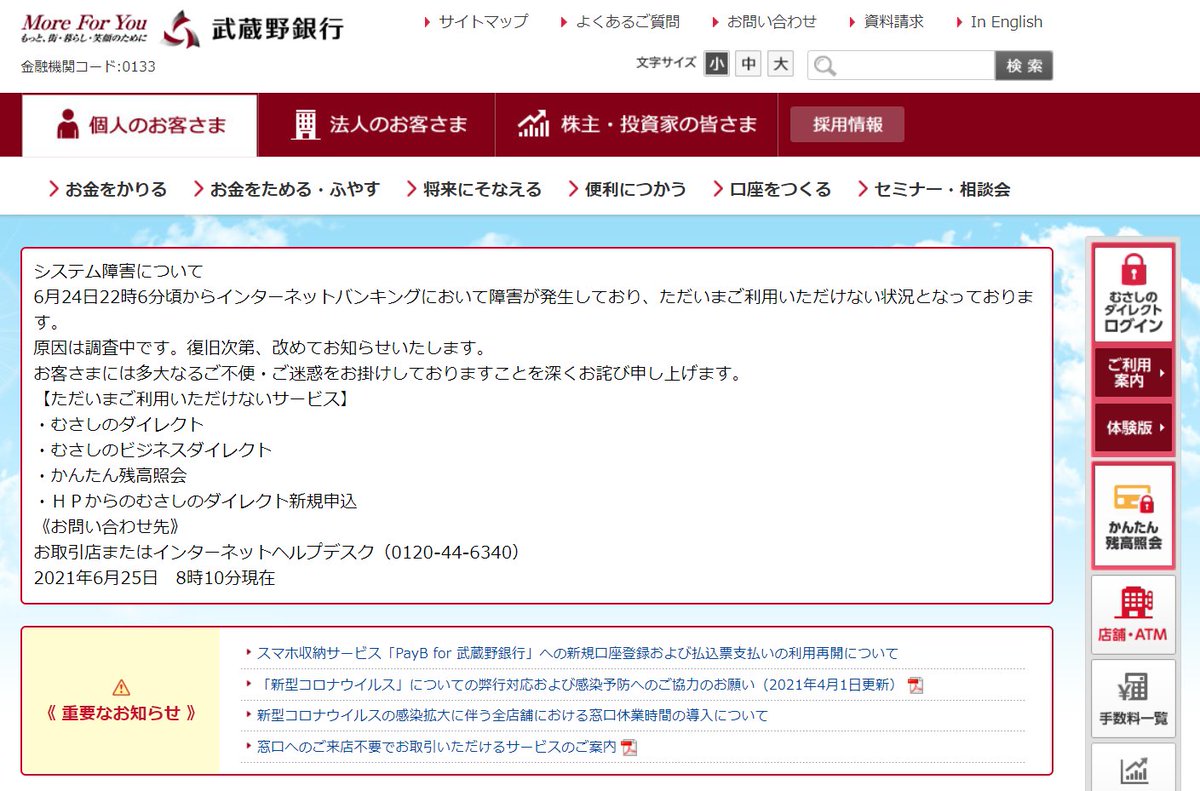
Task: Set text size to 中
Action: (x=748, y=64)
